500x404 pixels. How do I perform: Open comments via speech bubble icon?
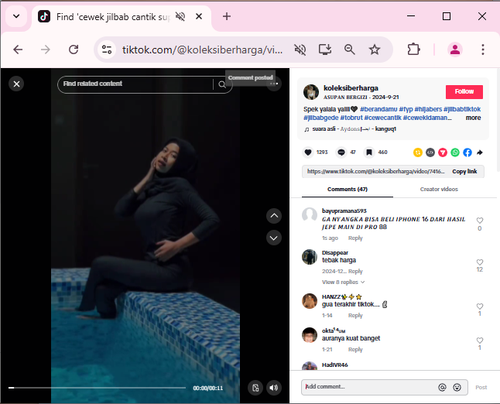(341, 152)
